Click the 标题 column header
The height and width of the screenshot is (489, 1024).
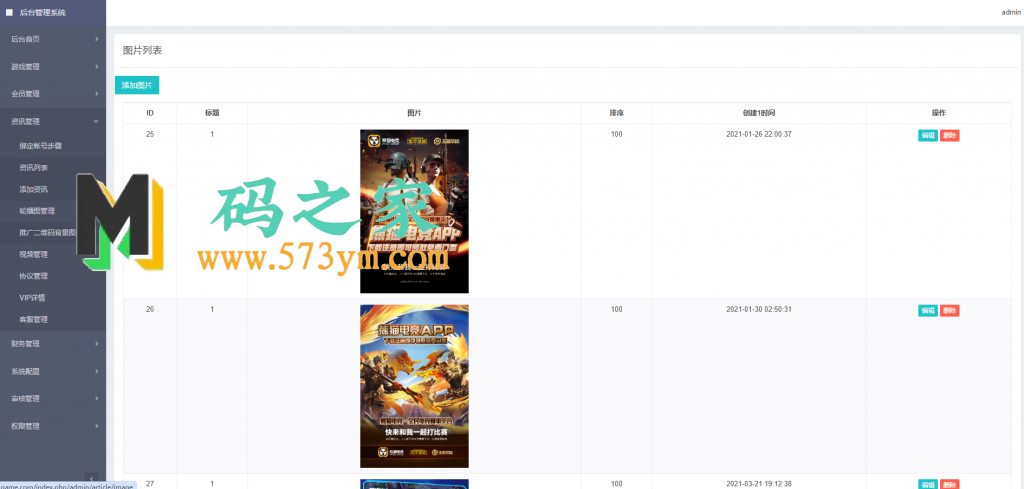(212, 113)
